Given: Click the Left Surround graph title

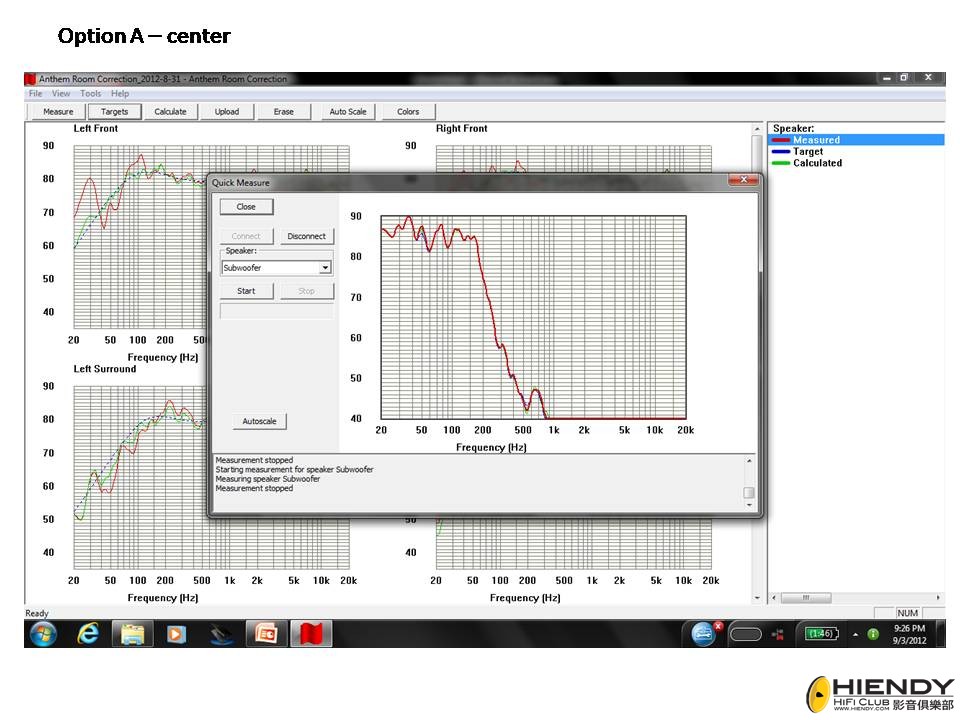Looking at the screenshot, I should (x=105, y=369).
